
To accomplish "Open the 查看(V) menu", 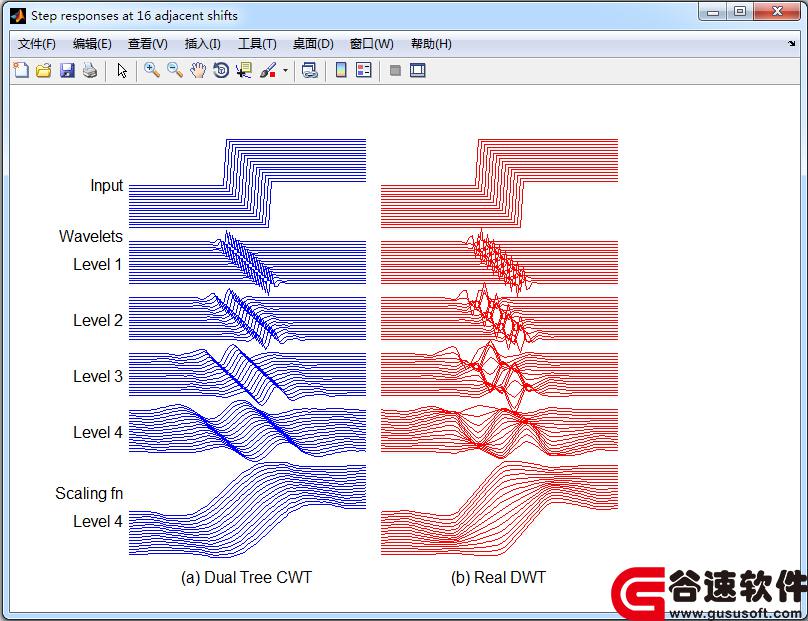I will pos(148,44).
